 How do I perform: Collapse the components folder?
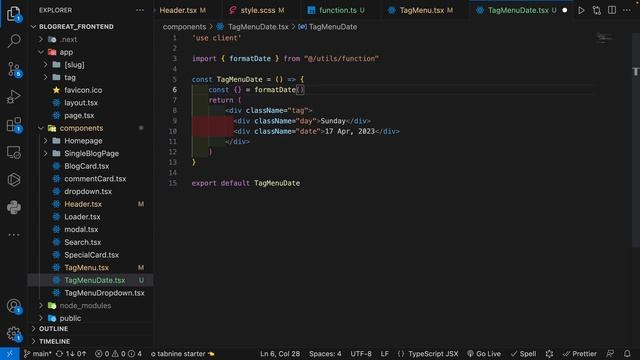click(81, 128)
